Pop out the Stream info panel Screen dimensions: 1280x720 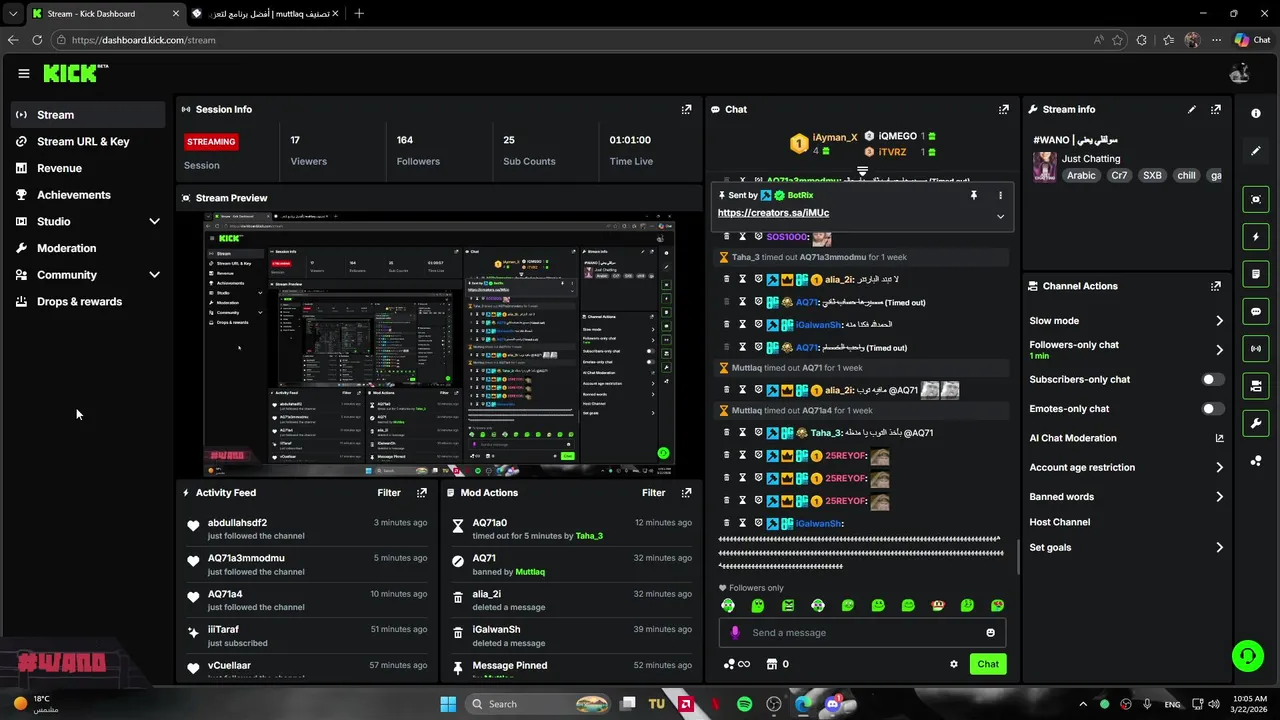(x=1216, y=109)
